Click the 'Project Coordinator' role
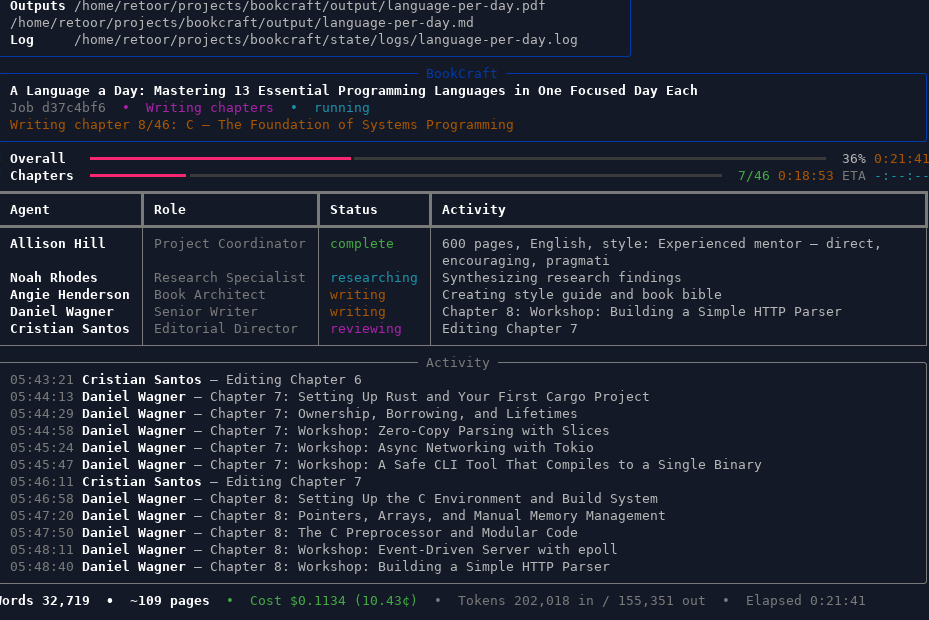Screen dimensions: 929x620 pyautogui.click(x=229, y=244)
